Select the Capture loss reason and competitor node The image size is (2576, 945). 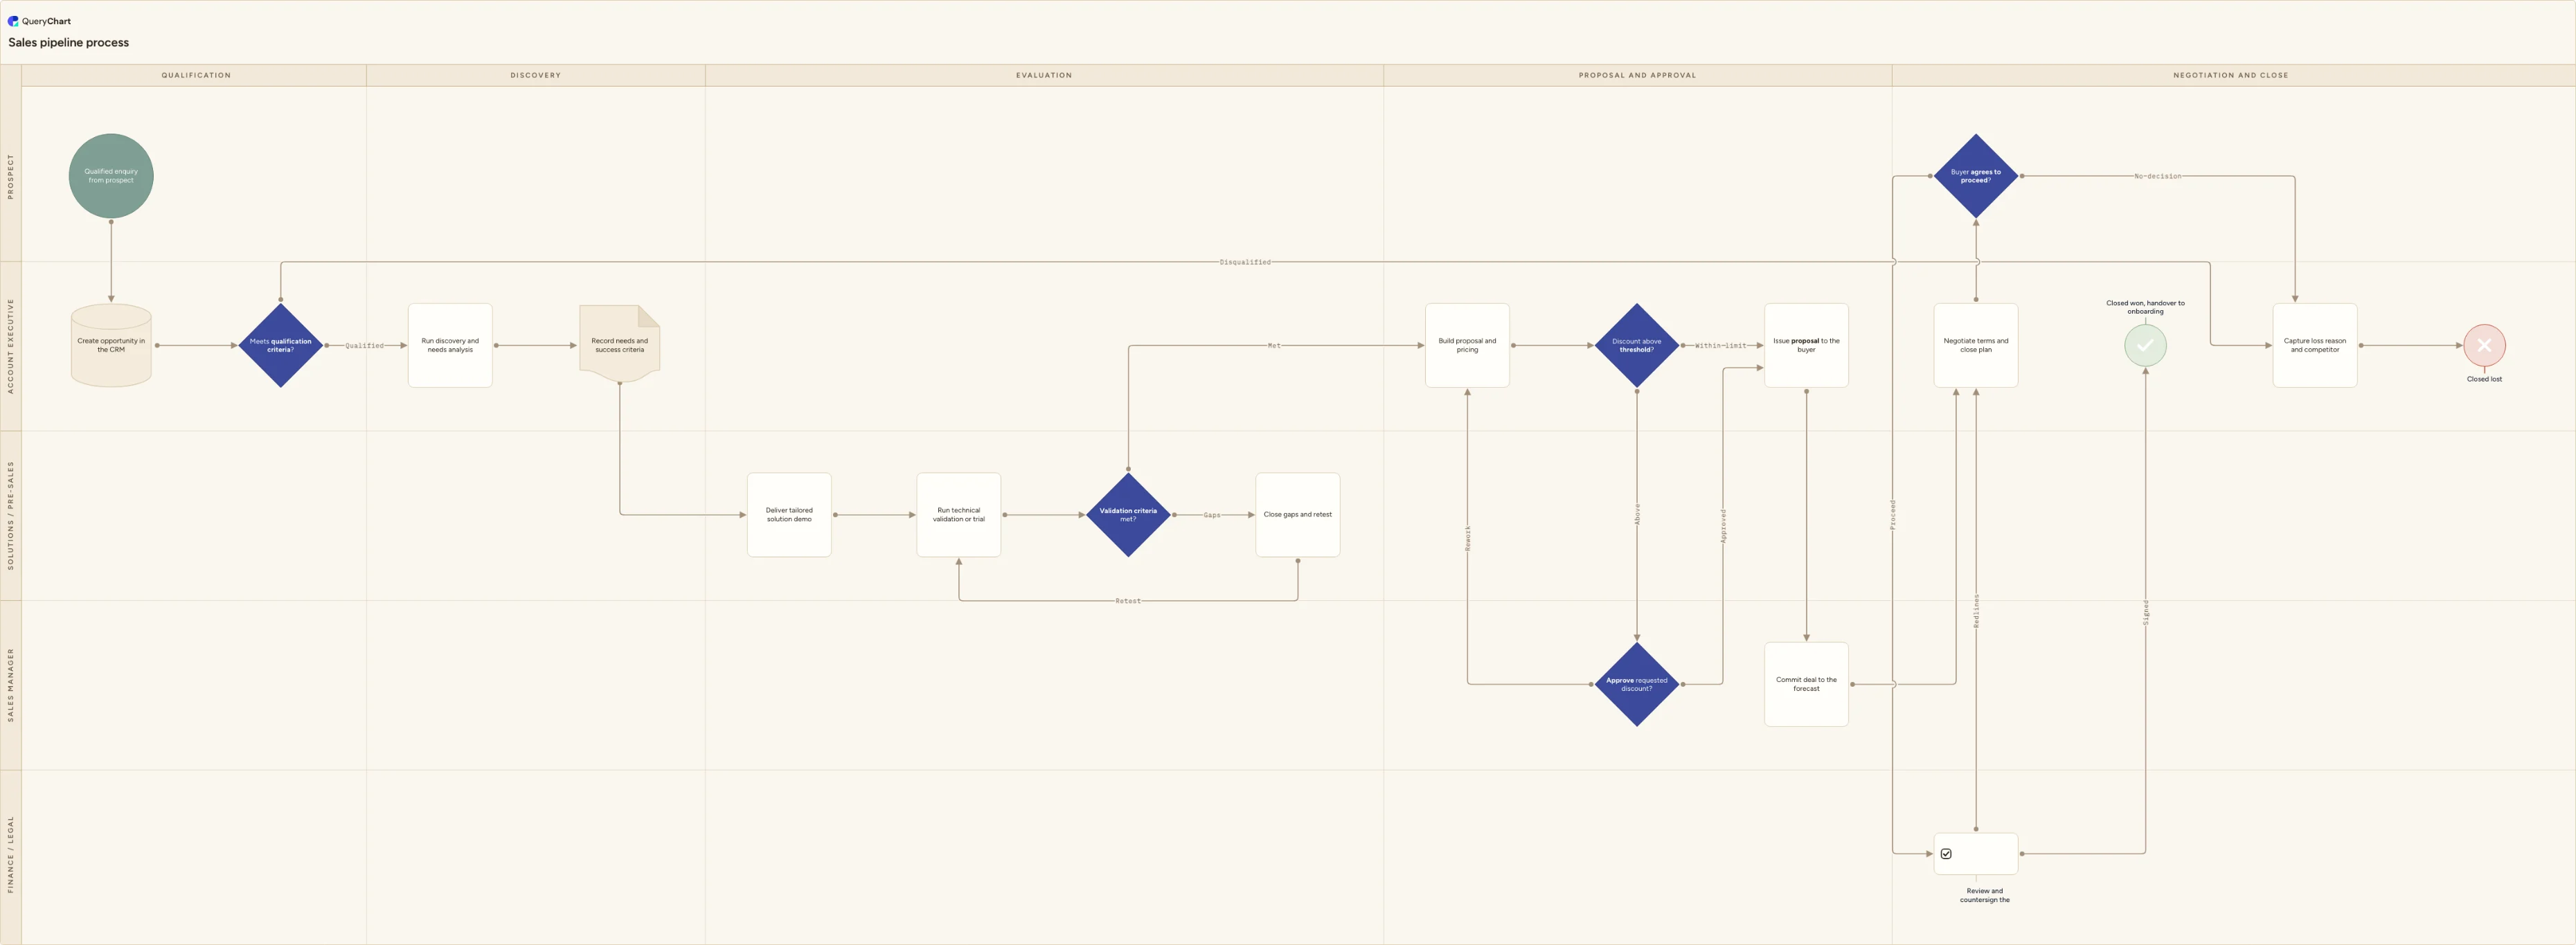coord(2315,345)
